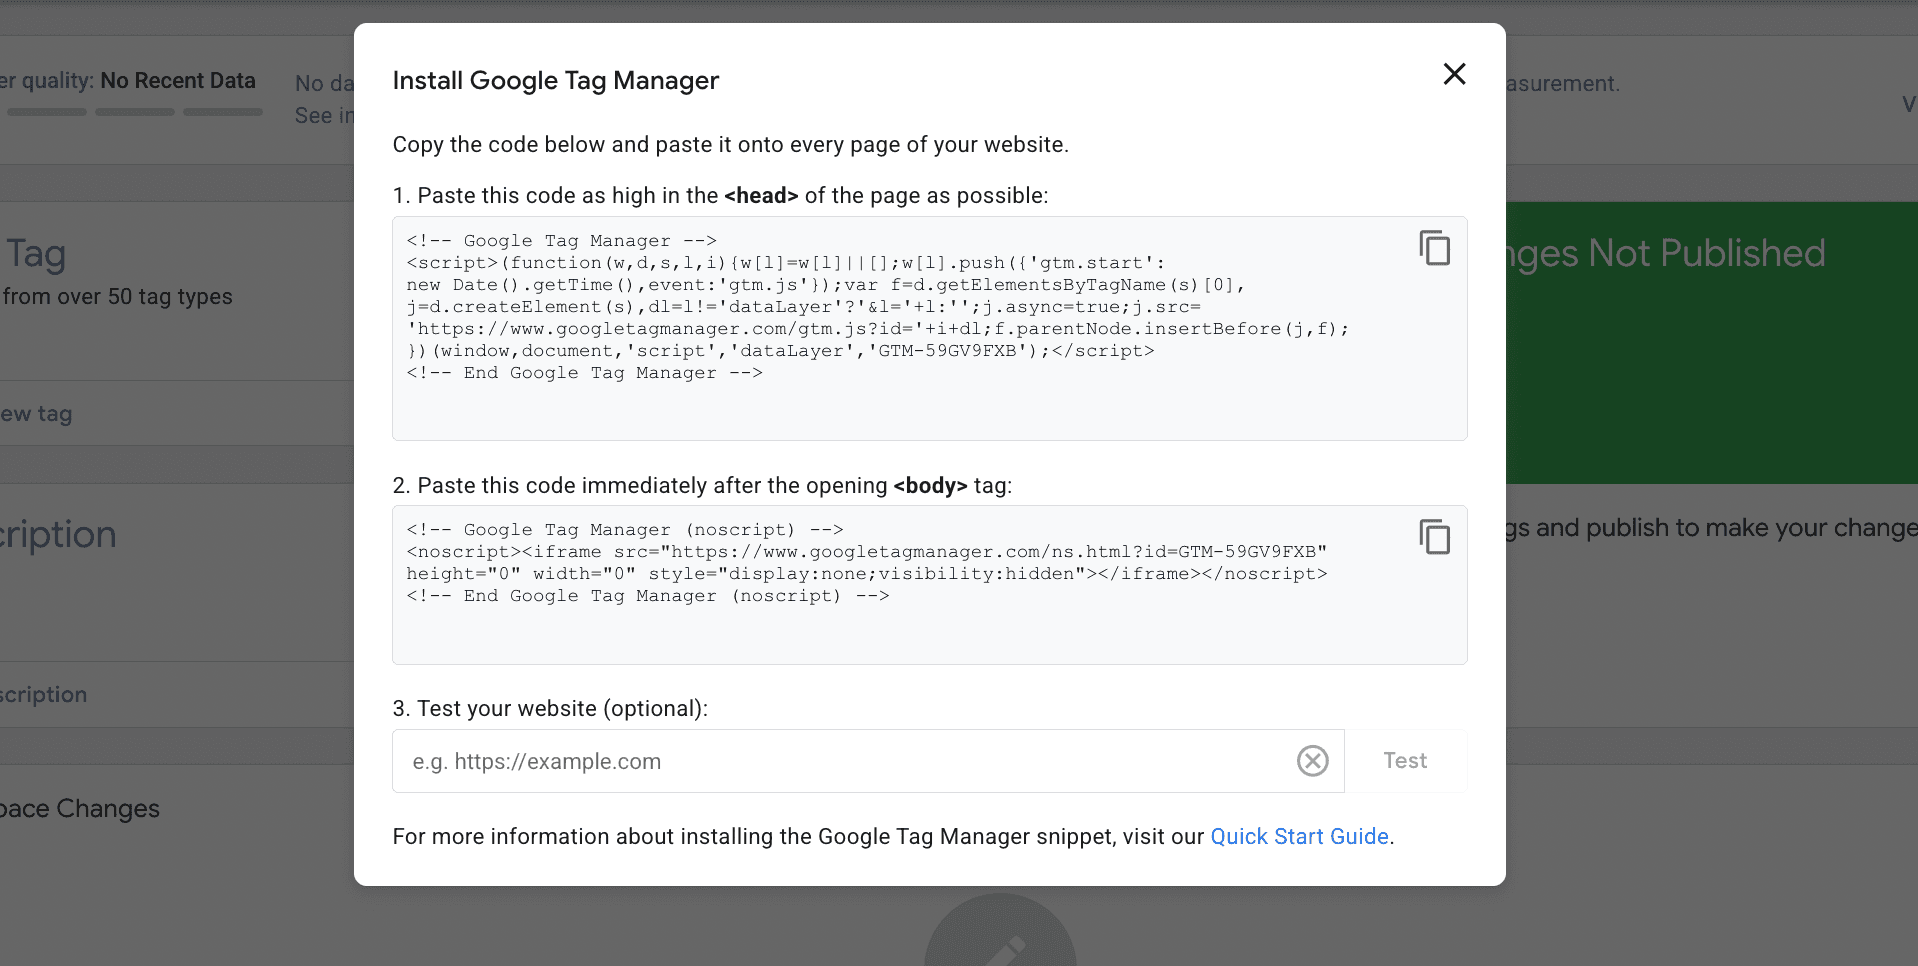Image resolution: width=1918 pixels, height=966 pixels.
Task: Click the Workspace Changes heading
Action: (x=80, y=808)
